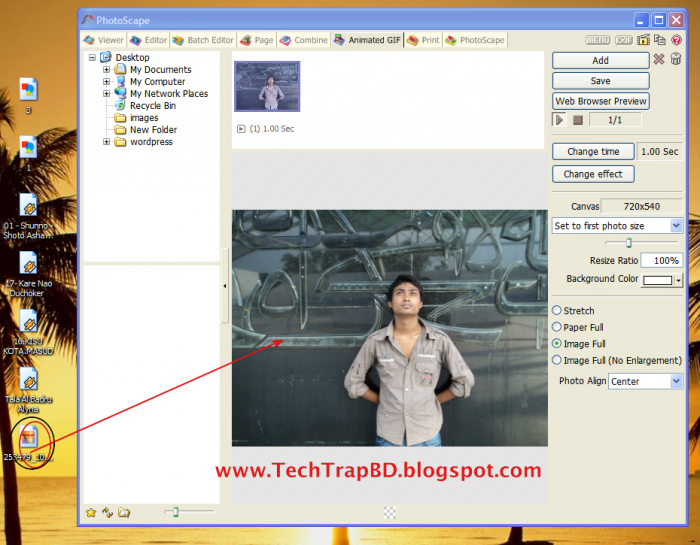Switch to the Editor tab
Viewport: 700px width, 545px height.
(148, 40)
